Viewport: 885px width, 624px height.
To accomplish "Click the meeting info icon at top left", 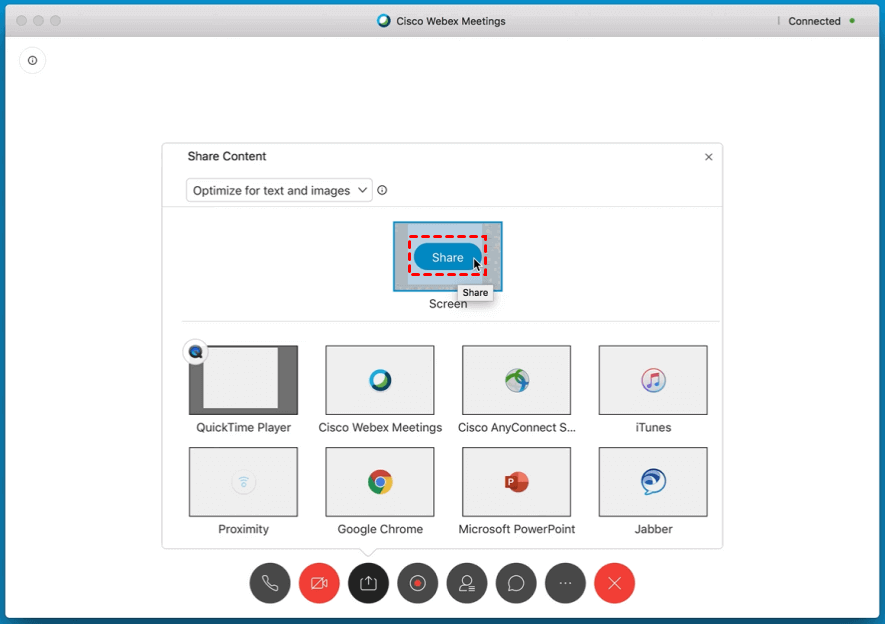I will pyautogui.click(x=32, y=60).
